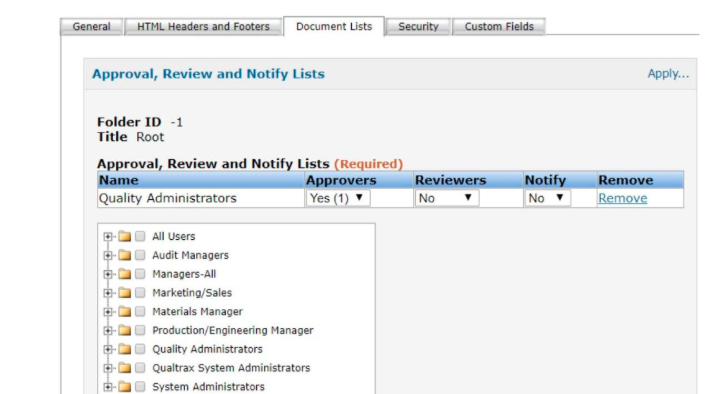This screenshot has width=717, height=394.
Task: Click the Apply... link
Action: (x=668, y=74)
